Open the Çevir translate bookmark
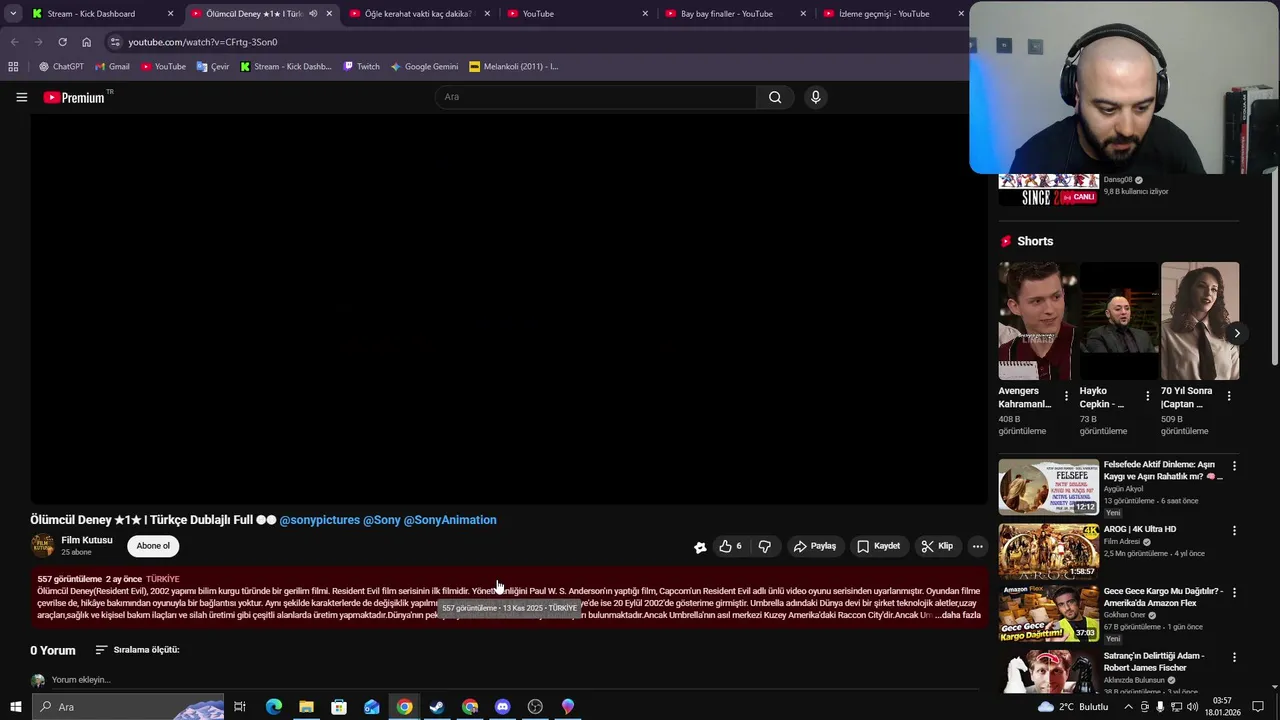 pyautogui.click(x=213, y=67)
